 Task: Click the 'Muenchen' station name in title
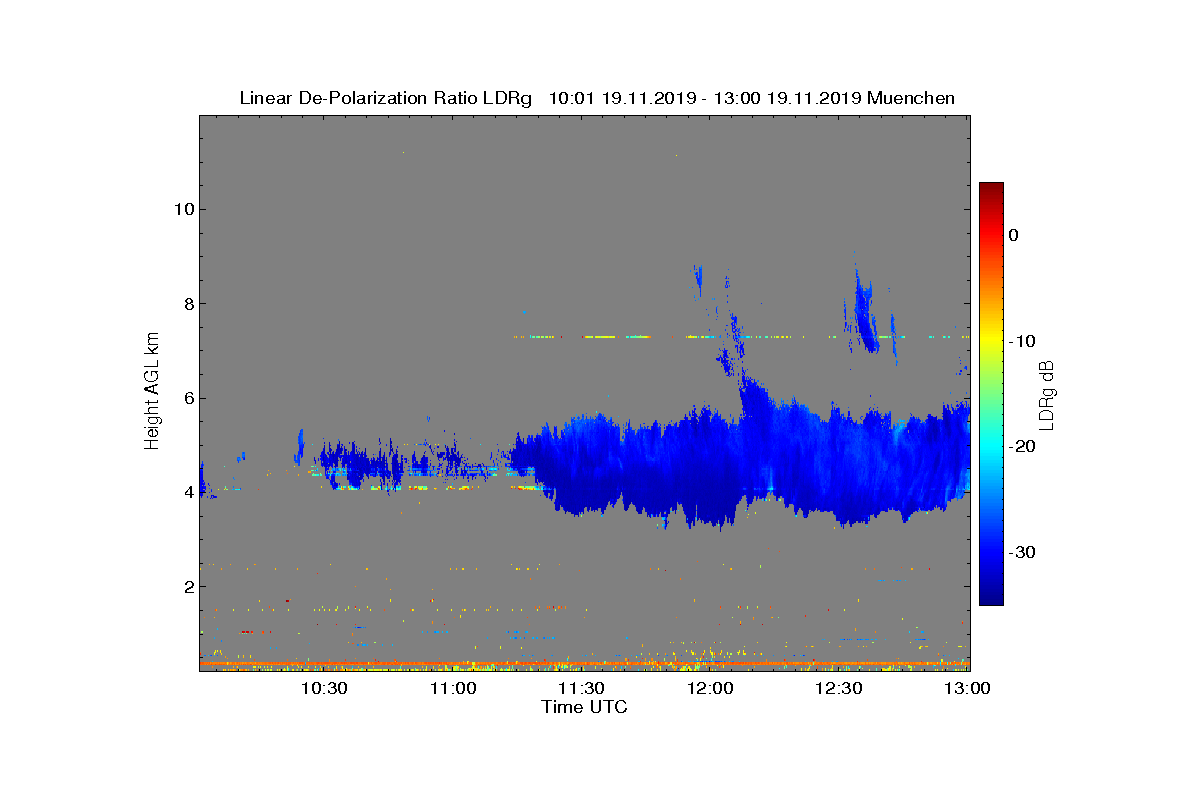pyautogui.click(x=911, y=98)
